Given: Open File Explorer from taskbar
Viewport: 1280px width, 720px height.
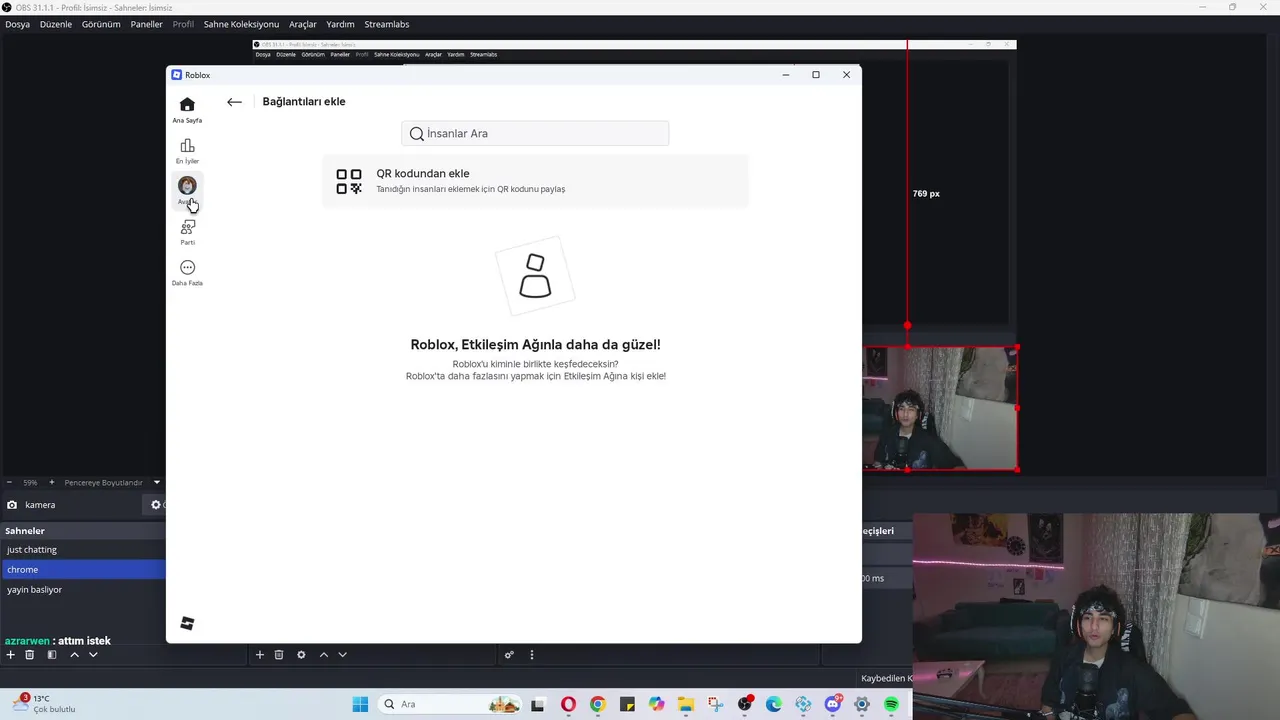Looking at the screenshot, I should pos(685,704).
